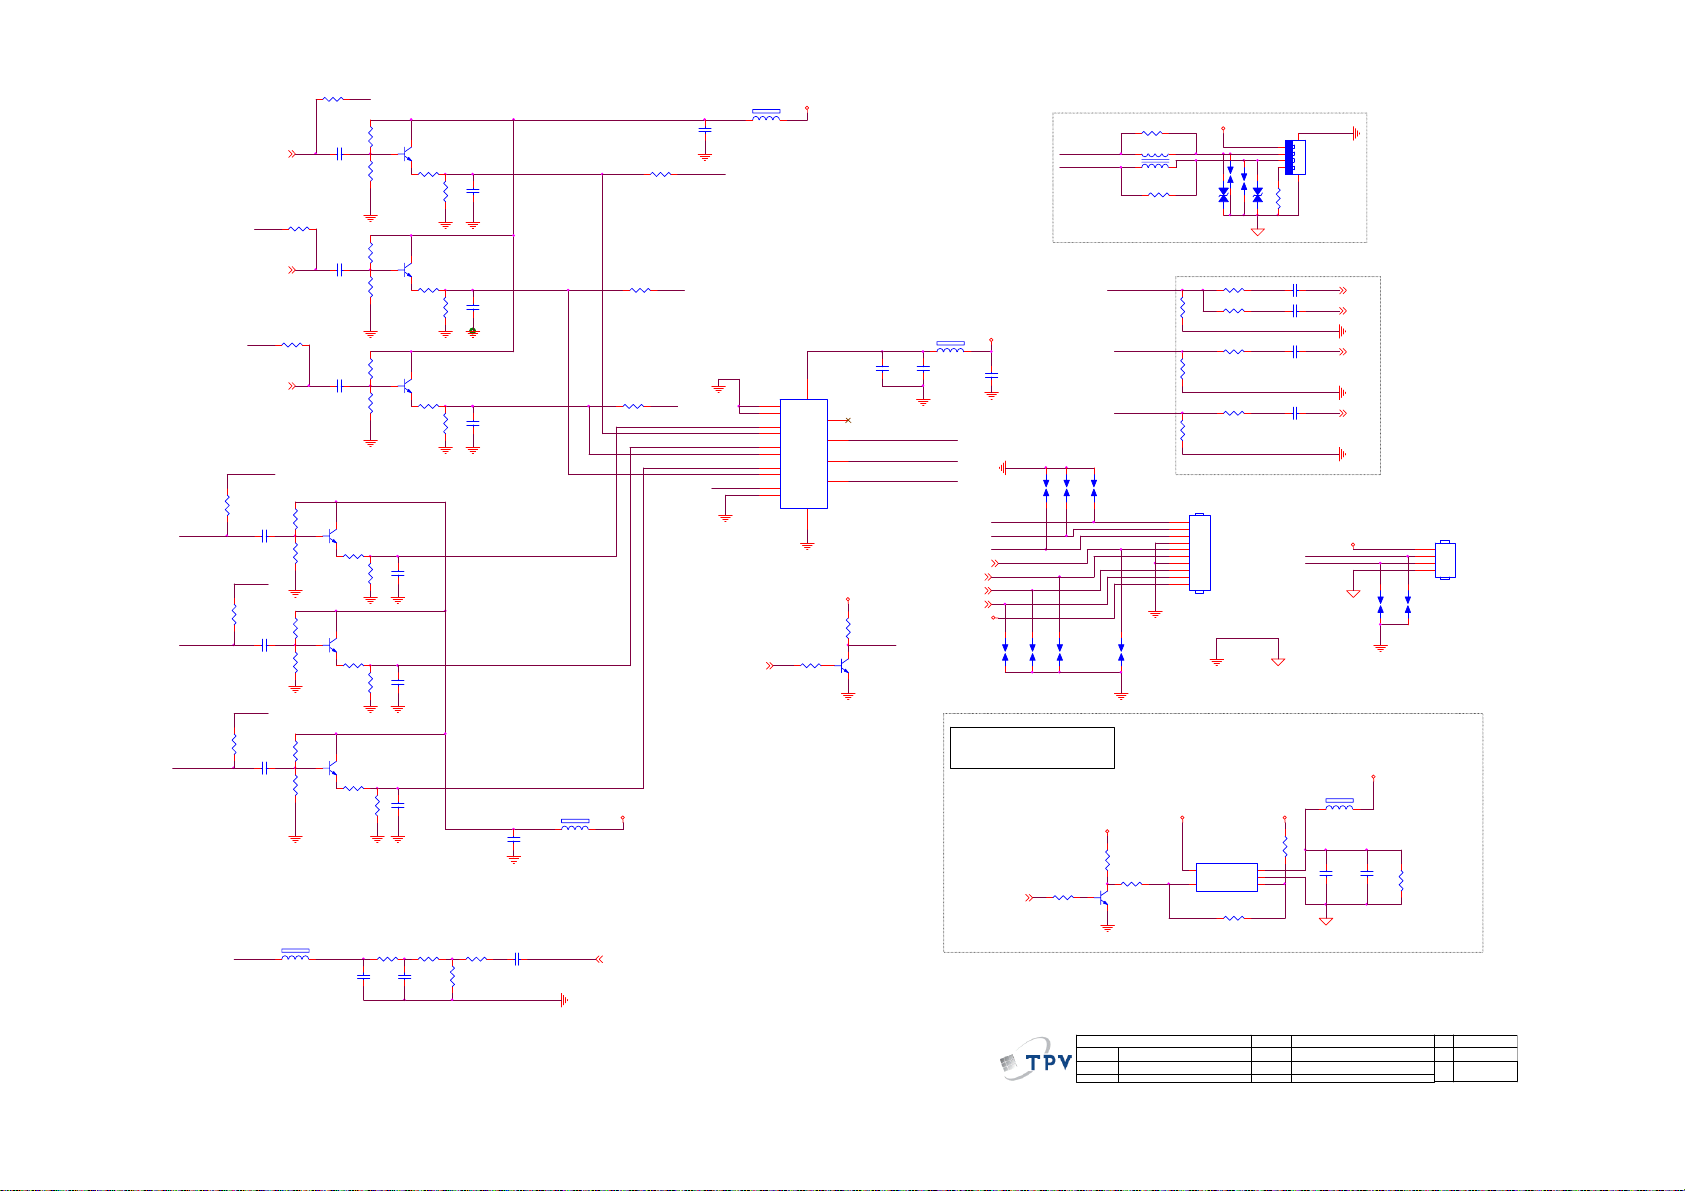Select the no-connect X marker on the central IC
1685x1191 pixels.
point(848,420)
